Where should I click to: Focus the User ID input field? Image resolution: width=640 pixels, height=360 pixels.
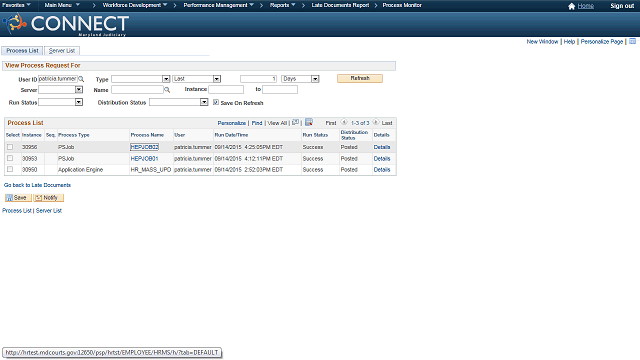[x=58, y=79]
